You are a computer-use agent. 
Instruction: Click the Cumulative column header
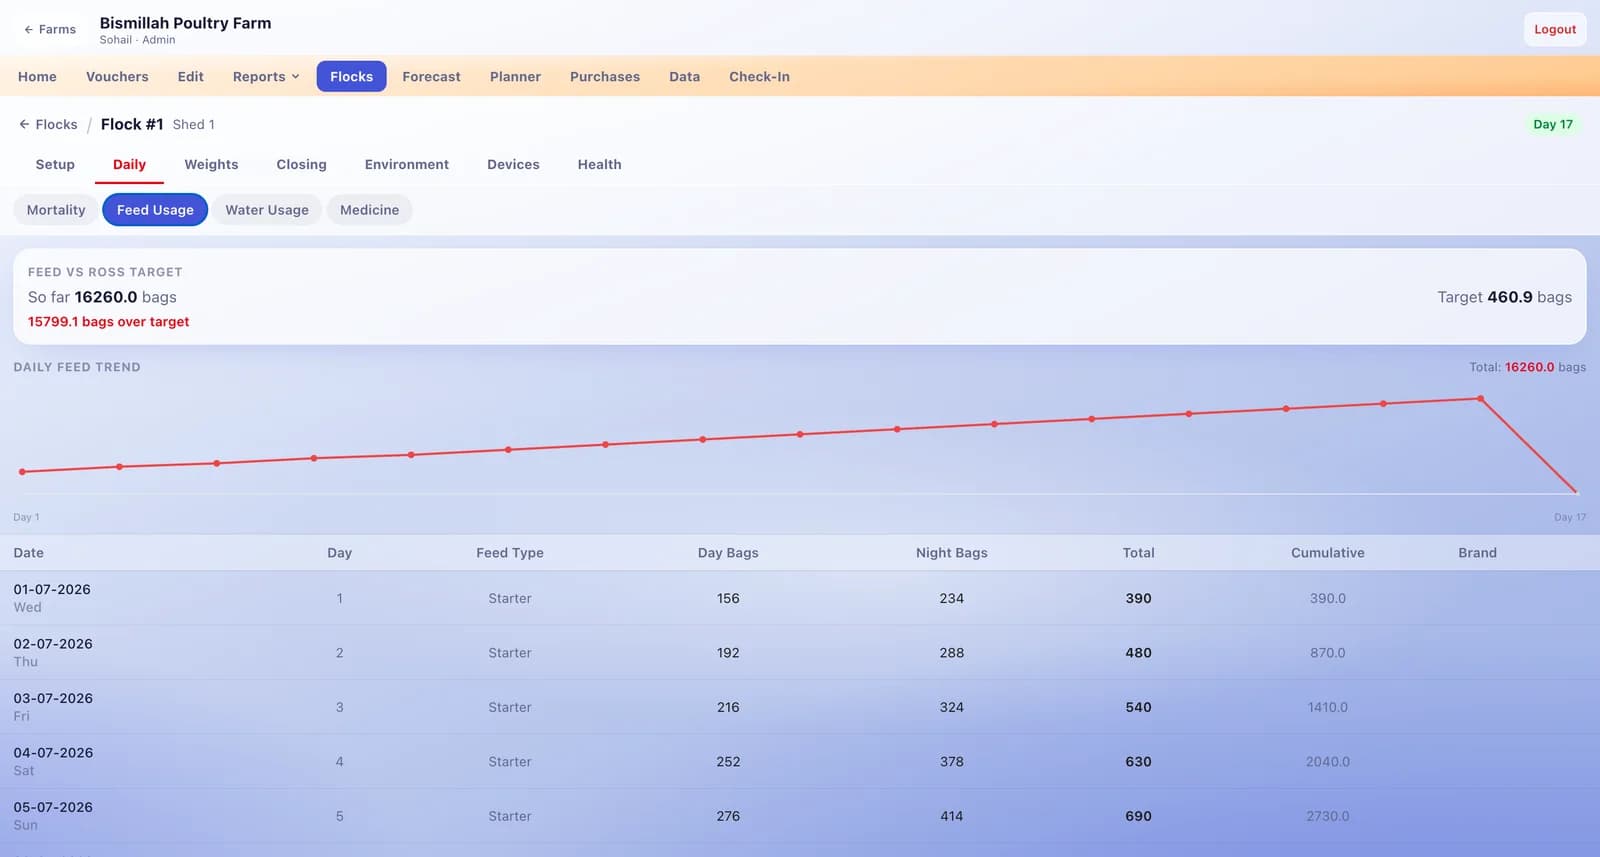pos(1327,553)
